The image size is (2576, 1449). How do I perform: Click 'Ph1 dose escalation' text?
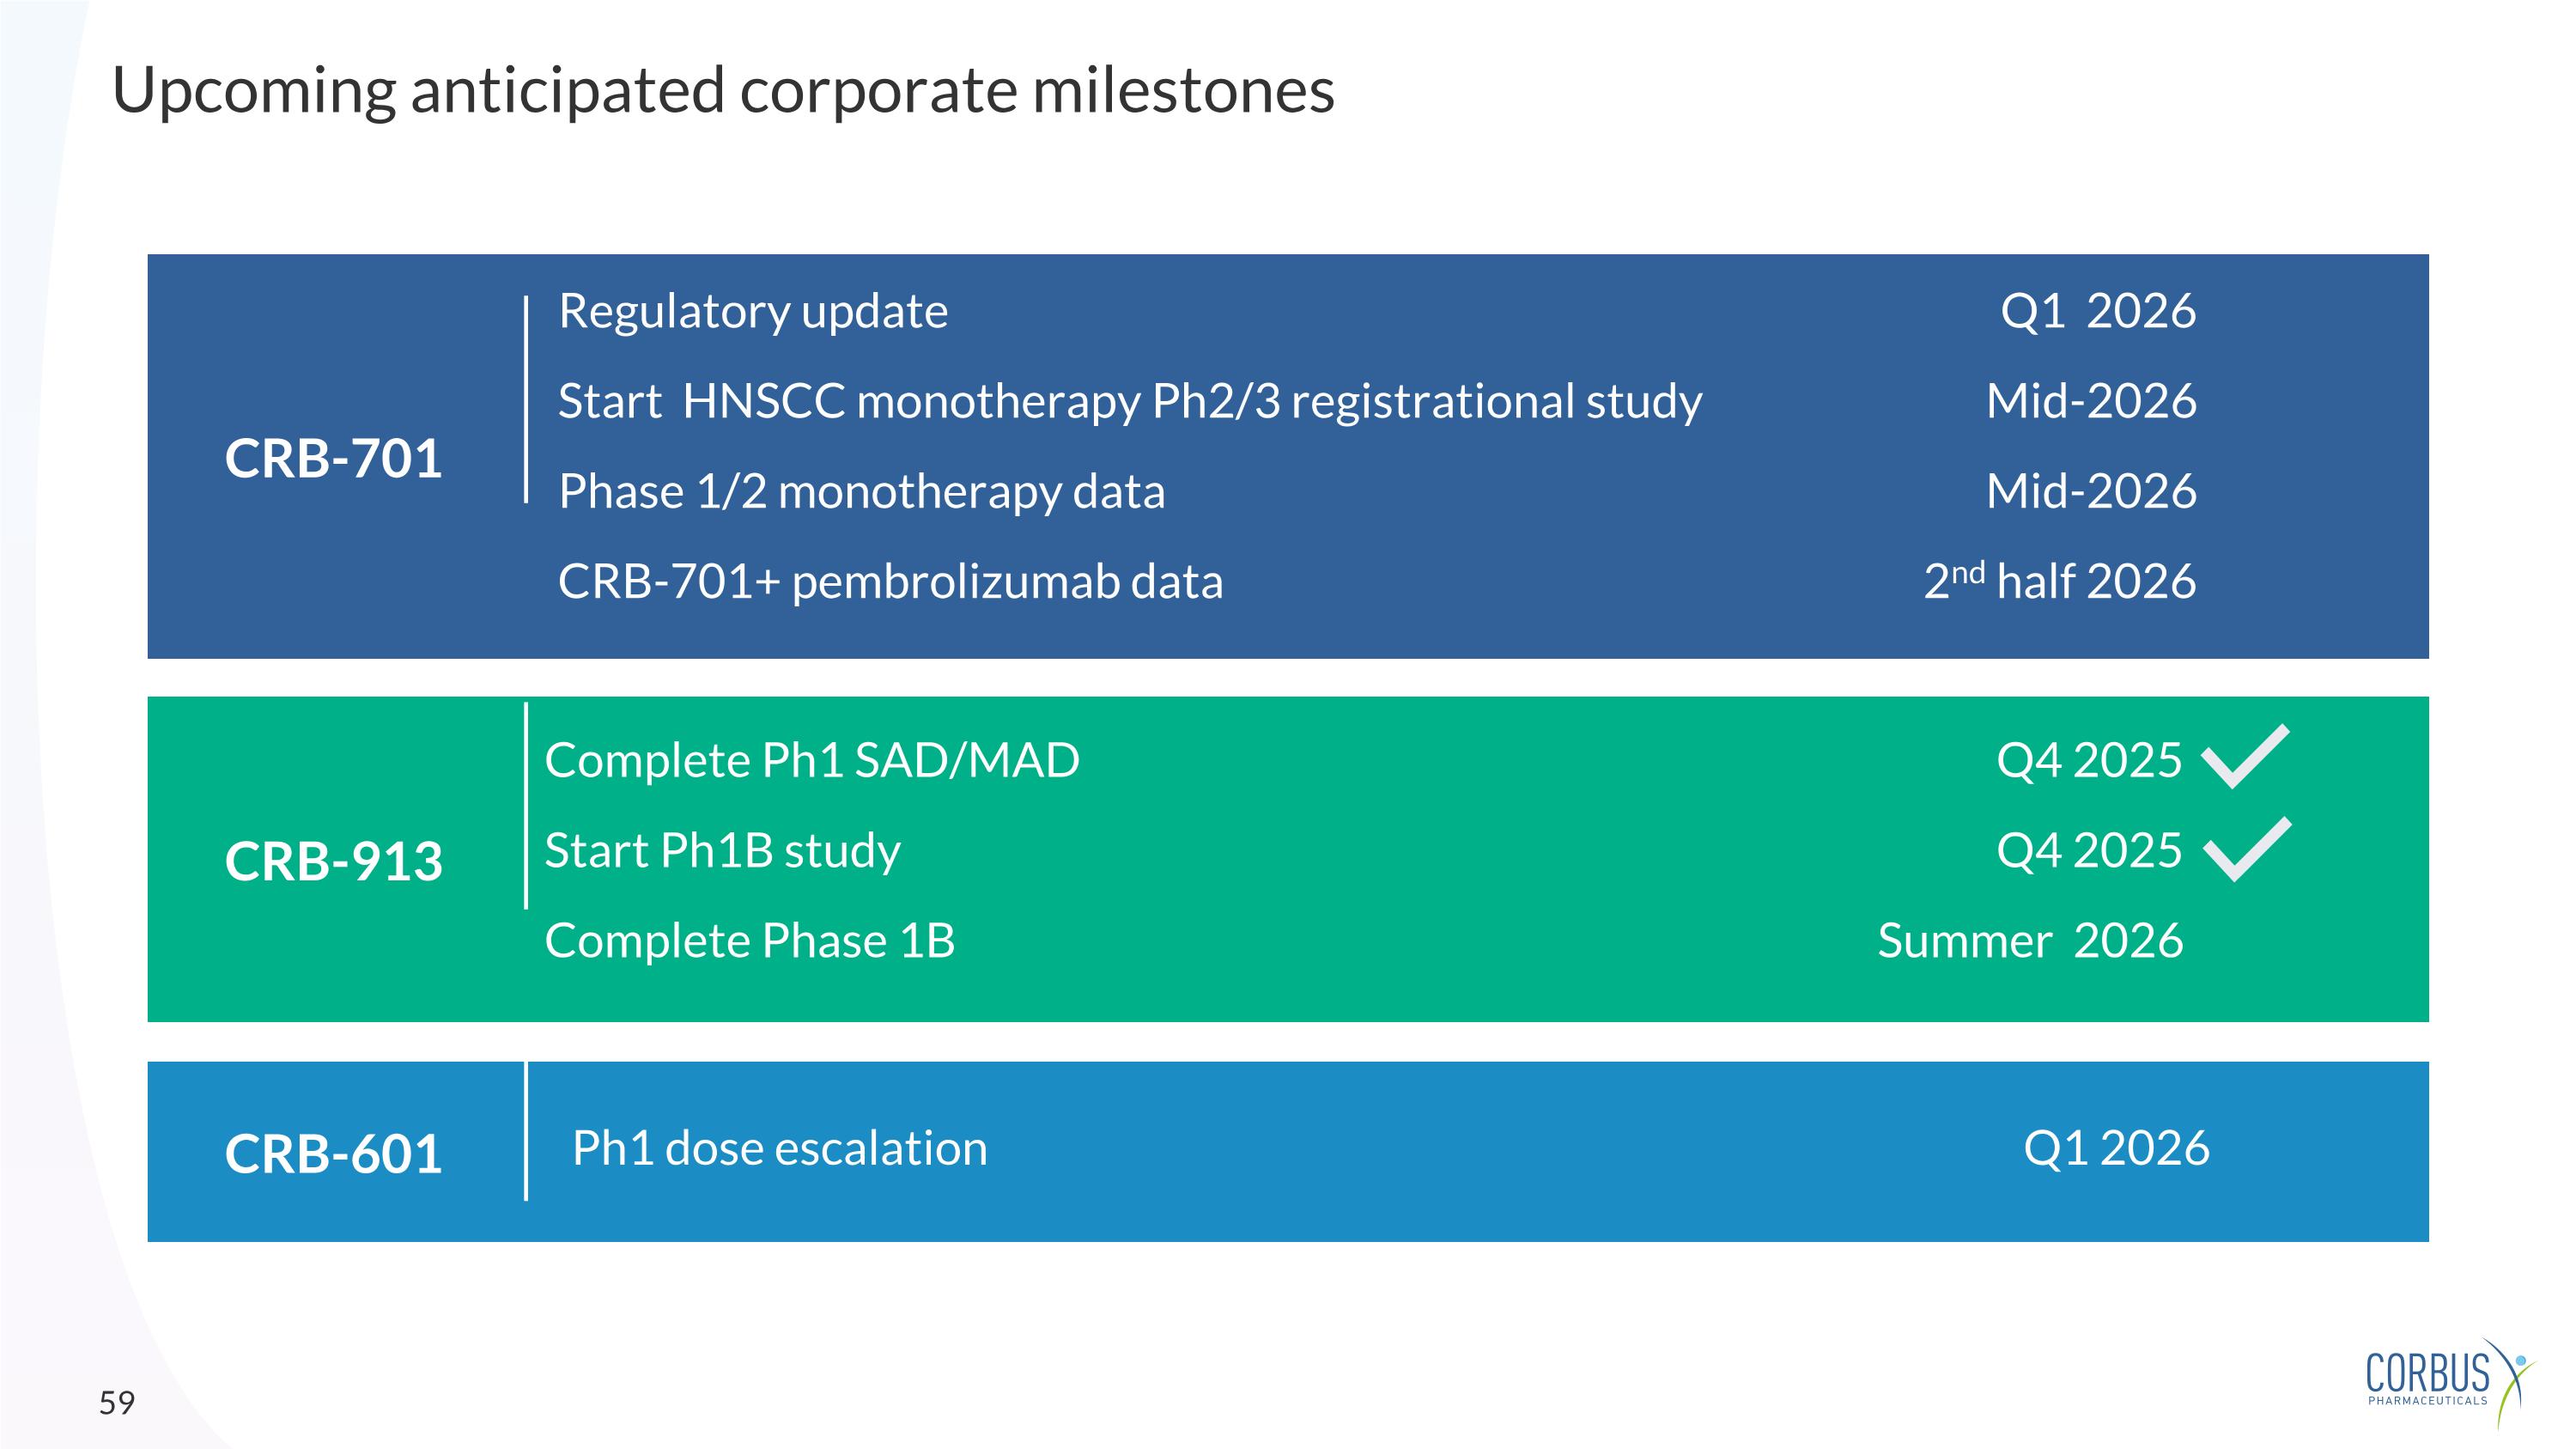779,1148
